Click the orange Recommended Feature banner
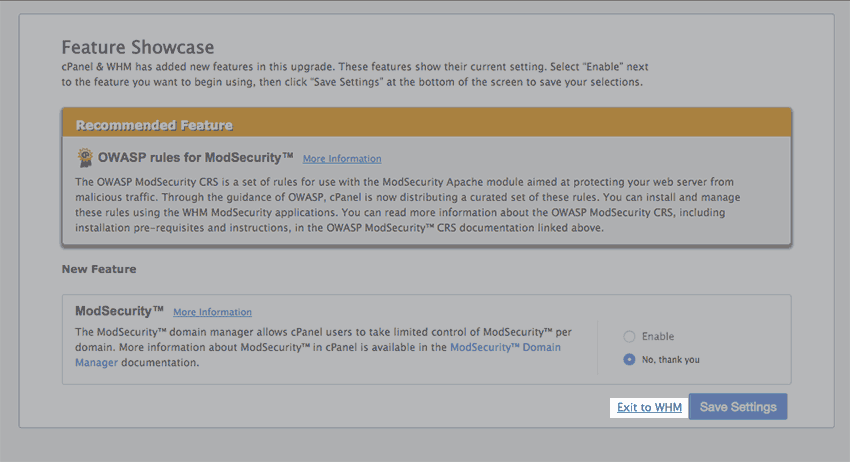850x462 pixels. coord(427,123)
